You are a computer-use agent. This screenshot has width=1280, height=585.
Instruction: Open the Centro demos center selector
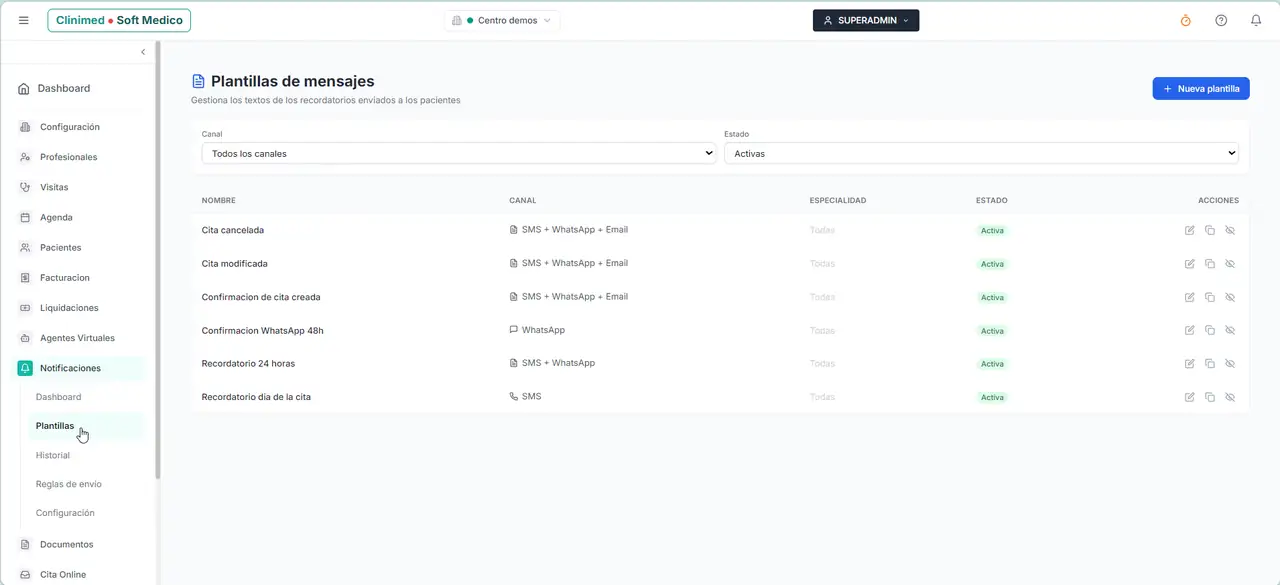[502, 20]
